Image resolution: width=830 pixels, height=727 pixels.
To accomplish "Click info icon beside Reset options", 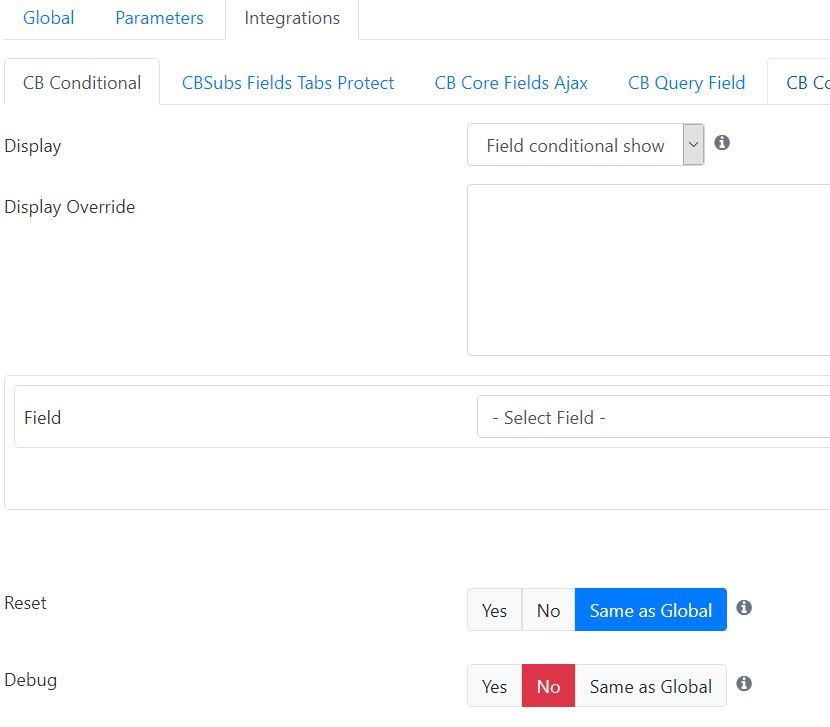I will coord(744,607).
